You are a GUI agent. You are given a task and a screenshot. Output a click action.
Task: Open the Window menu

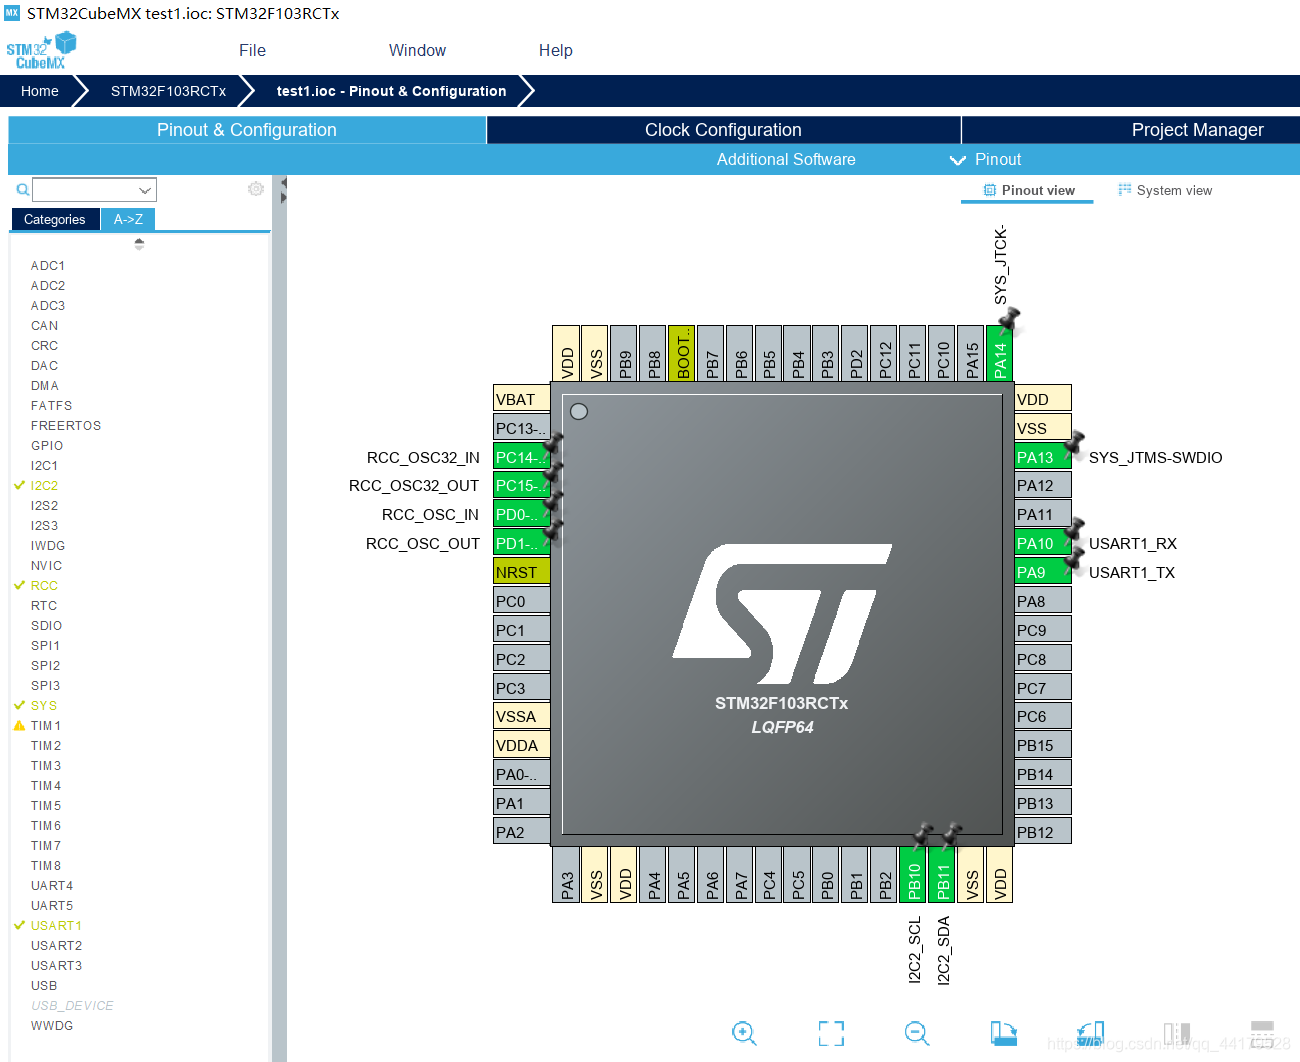click(x=417, y=50)
